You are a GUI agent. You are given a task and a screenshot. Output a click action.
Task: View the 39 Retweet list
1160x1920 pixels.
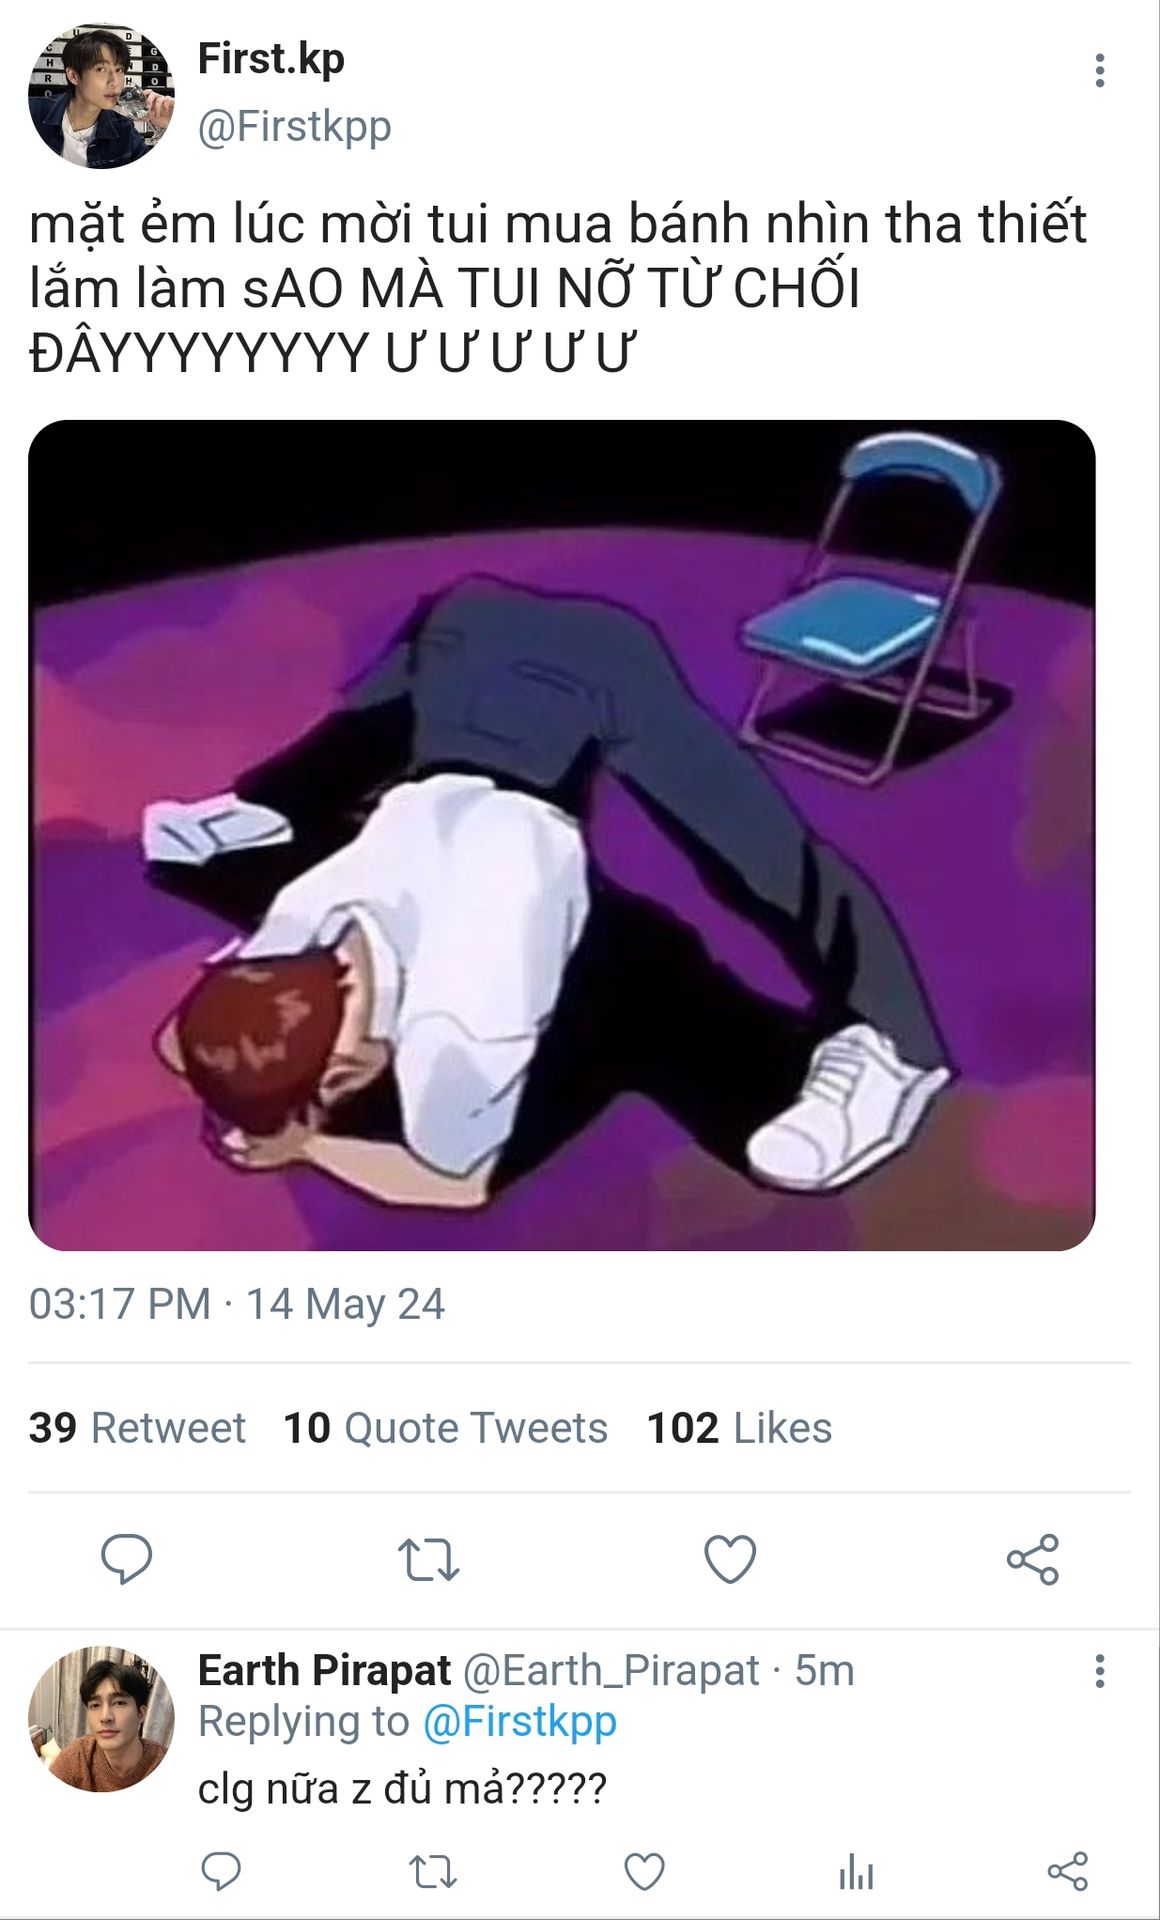137,1428
